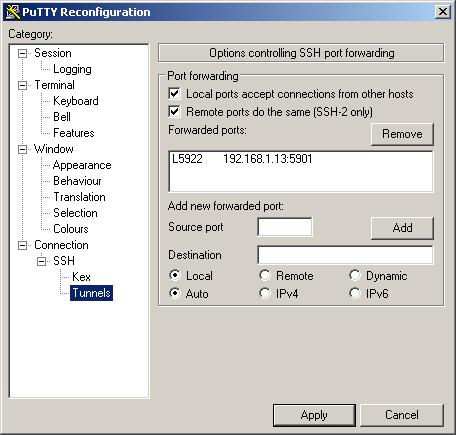
Task: Choose the IPv6 radio option
Action: click(x=355, y=293)
